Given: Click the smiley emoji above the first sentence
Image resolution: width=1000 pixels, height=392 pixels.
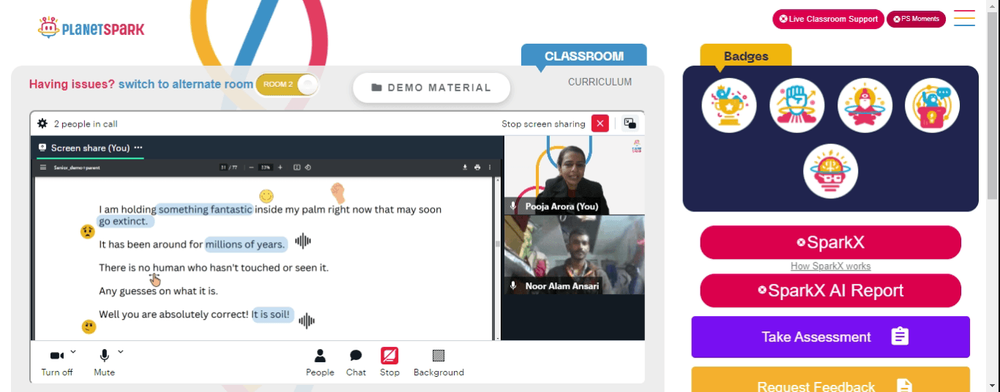Looking at the screenshot, I should coord(266,196).
